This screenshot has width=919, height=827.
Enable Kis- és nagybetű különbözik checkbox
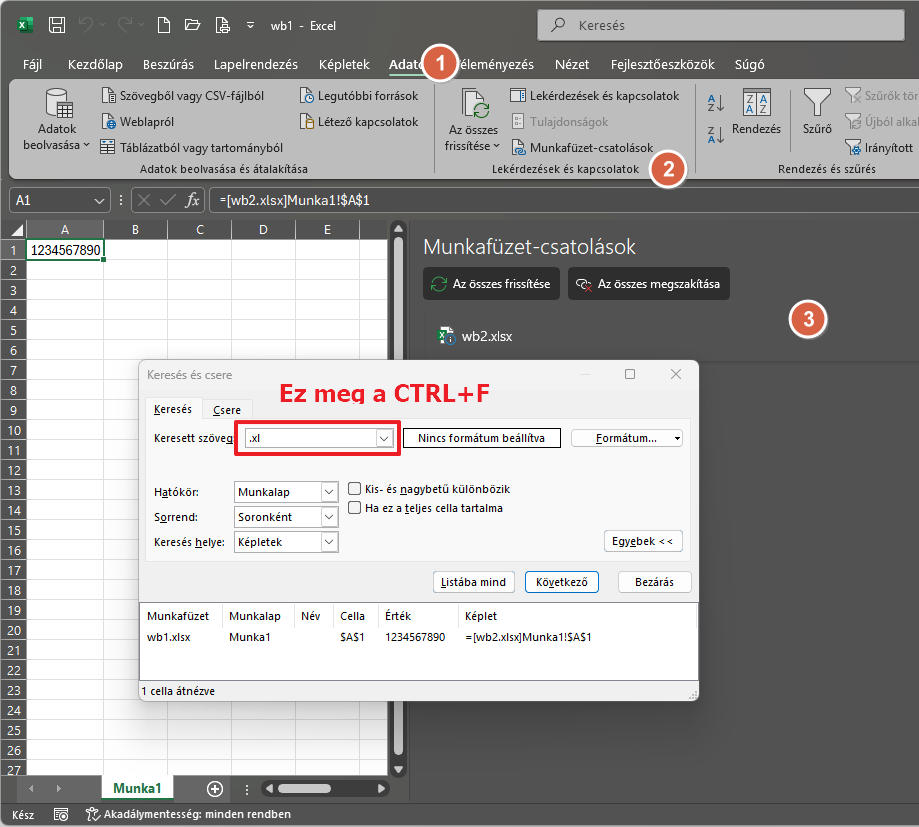coord(355,489)
